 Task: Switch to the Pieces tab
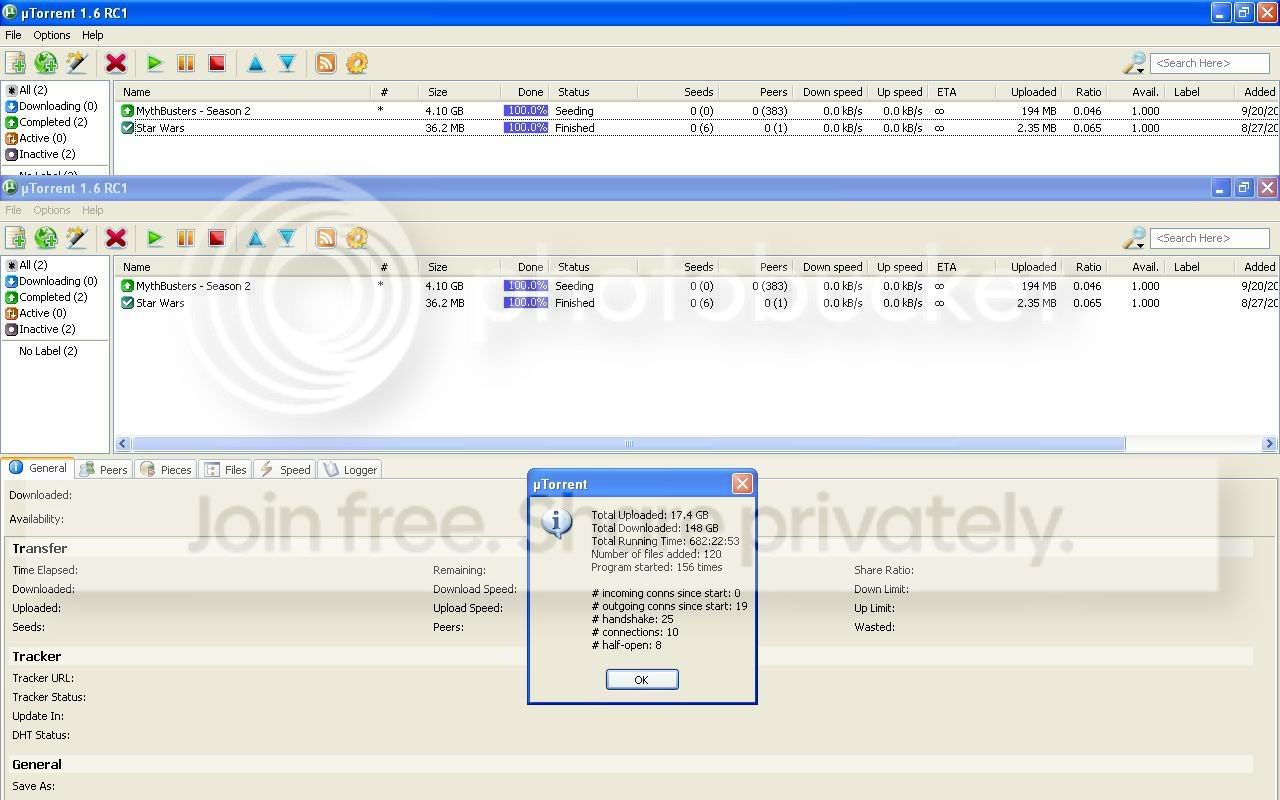[x=166, y=469]
